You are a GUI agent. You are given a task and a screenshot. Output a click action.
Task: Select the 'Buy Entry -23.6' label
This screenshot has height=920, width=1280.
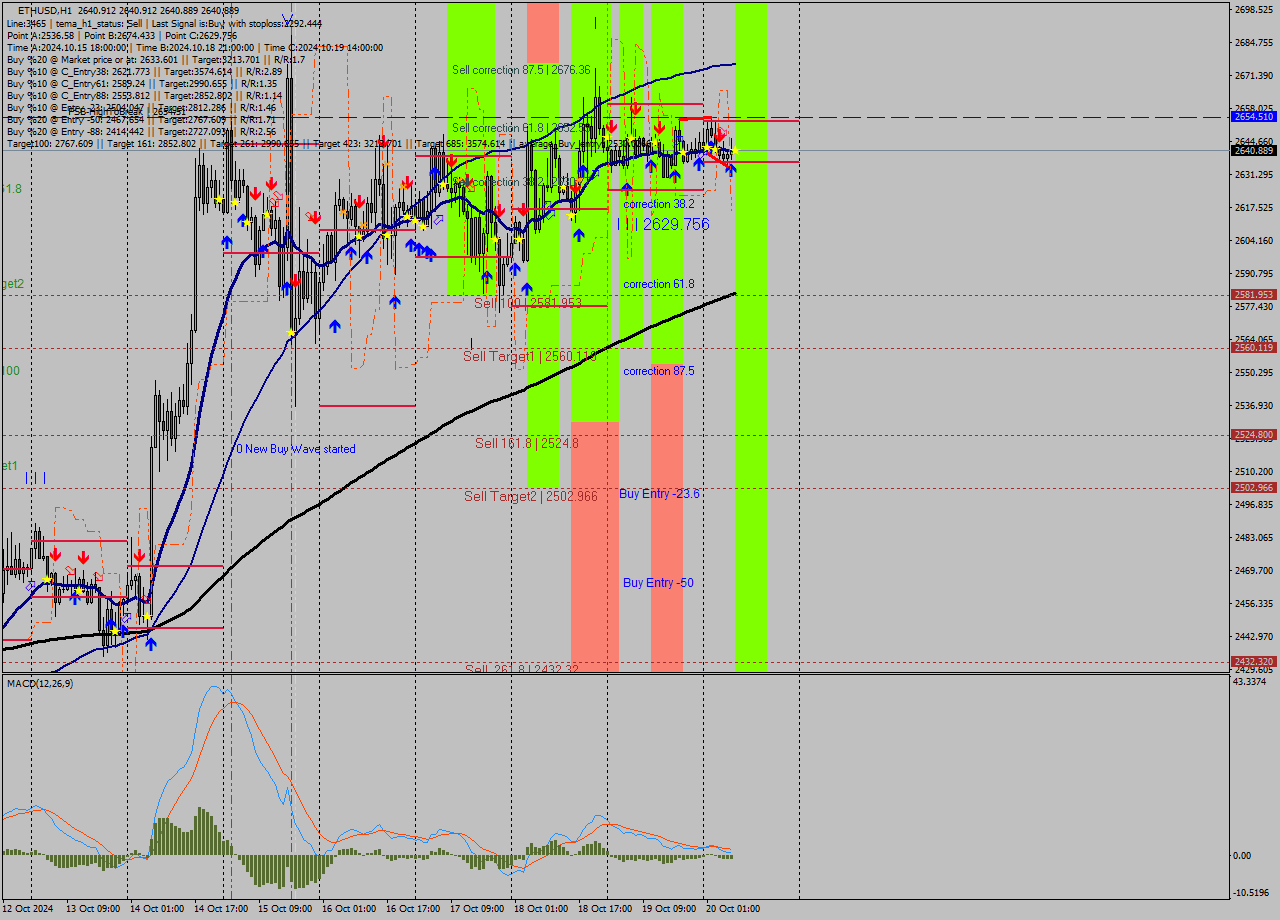[x=659, y=494]
